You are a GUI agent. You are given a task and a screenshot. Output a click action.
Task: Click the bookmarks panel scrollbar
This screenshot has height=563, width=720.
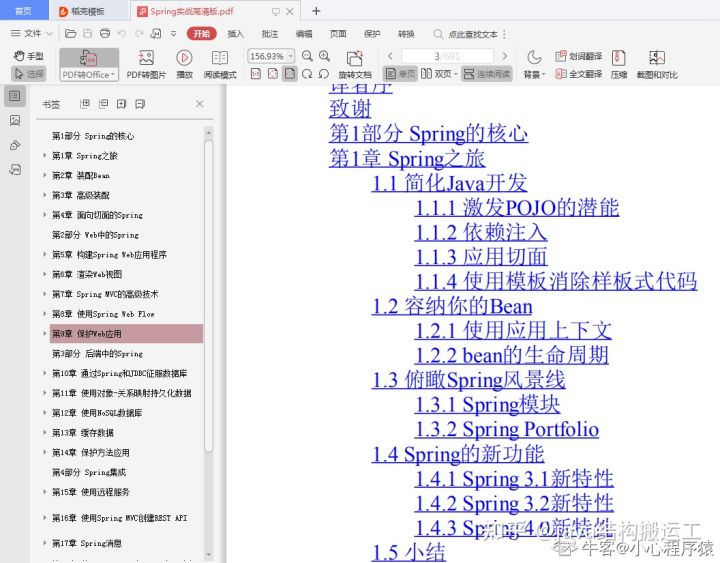[x=208, y=294]
